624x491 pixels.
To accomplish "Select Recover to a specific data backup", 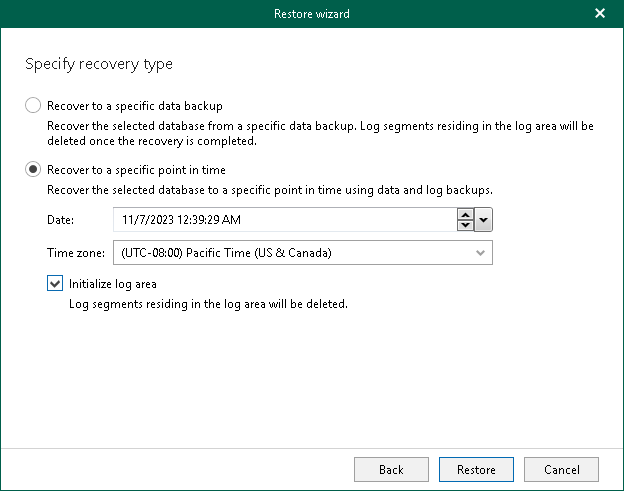I will coord(33,105).
